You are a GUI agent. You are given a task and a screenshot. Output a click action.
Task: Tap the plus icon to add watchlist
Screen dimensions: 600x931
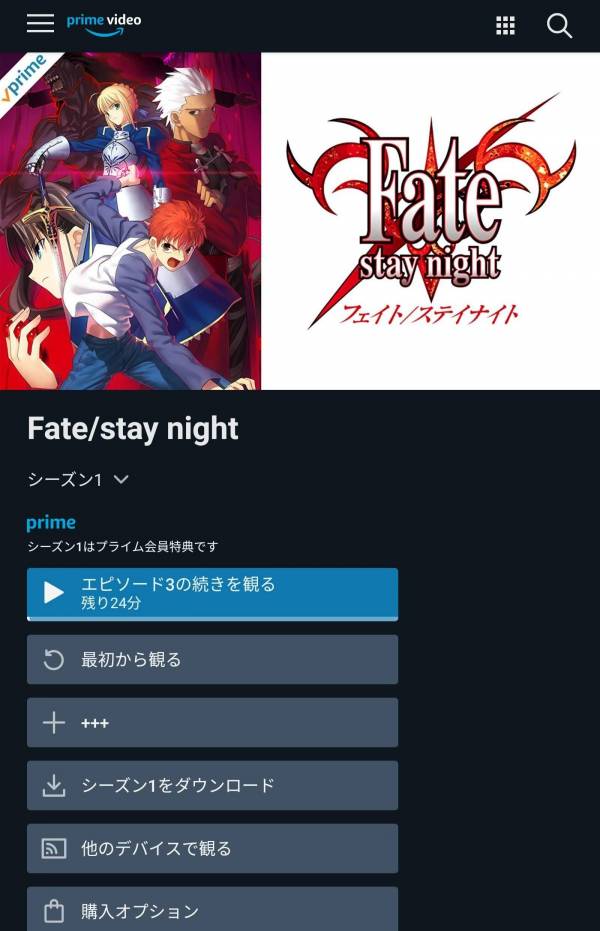tap(53, 723)
